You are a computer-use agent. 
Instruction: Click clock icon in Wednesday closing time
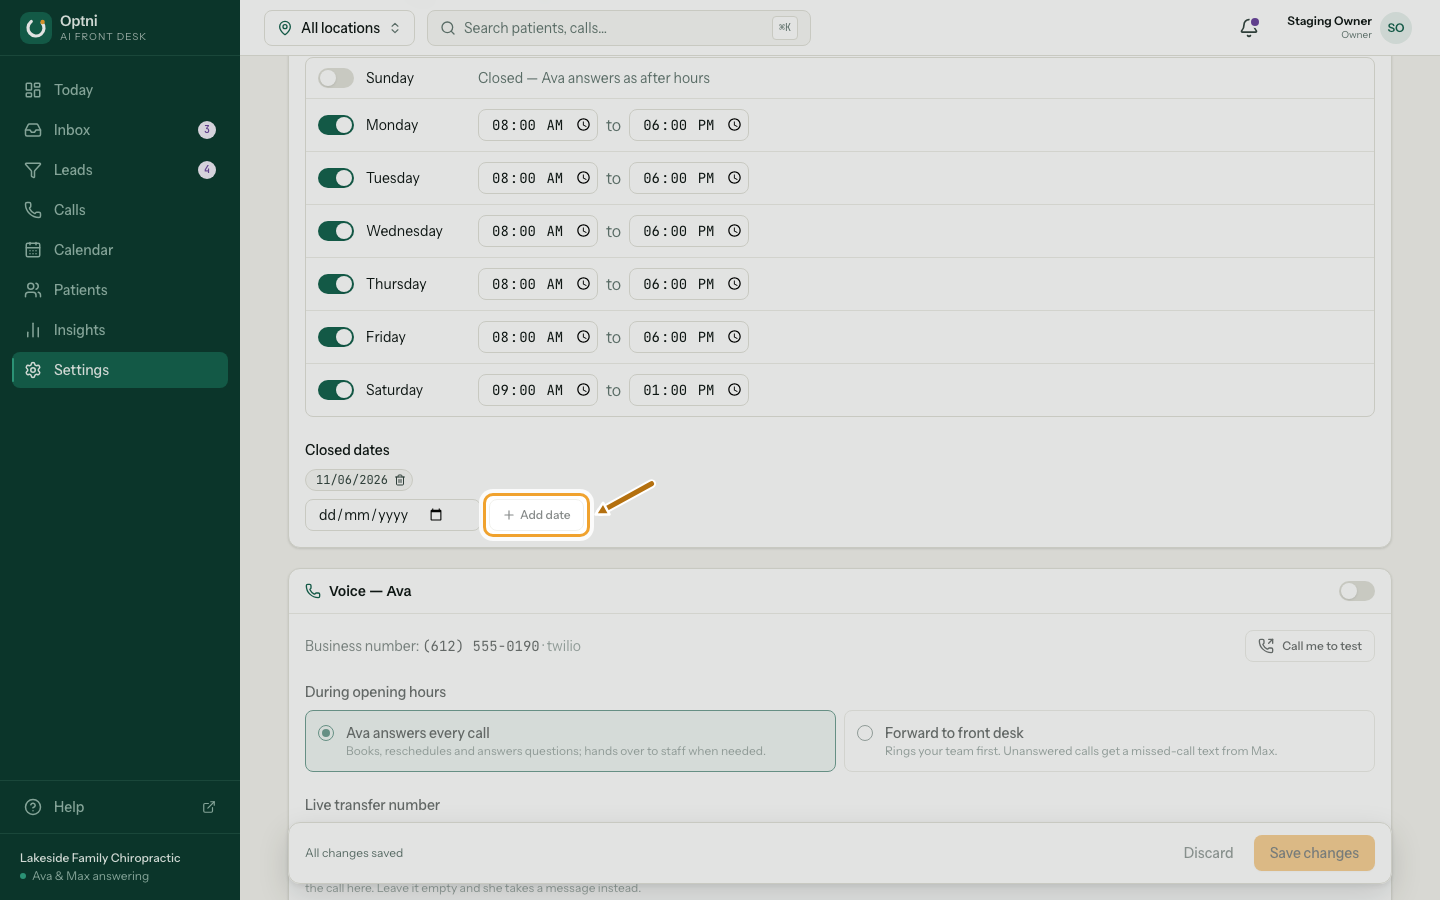click(x=734, y=231)
